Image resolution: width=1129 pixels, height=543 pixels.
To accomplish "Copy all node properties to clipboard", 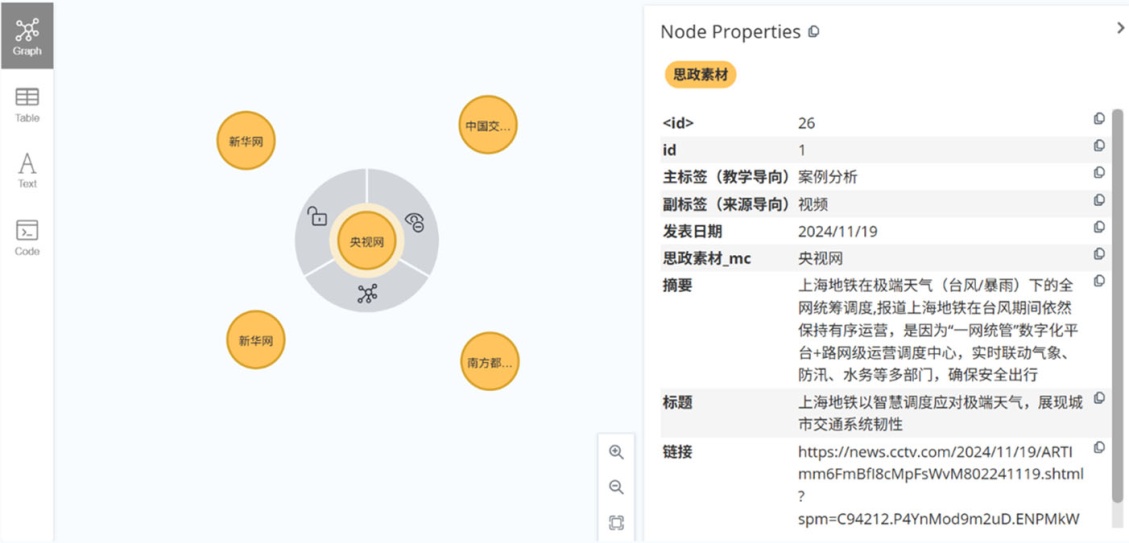I will click(813, 32).
